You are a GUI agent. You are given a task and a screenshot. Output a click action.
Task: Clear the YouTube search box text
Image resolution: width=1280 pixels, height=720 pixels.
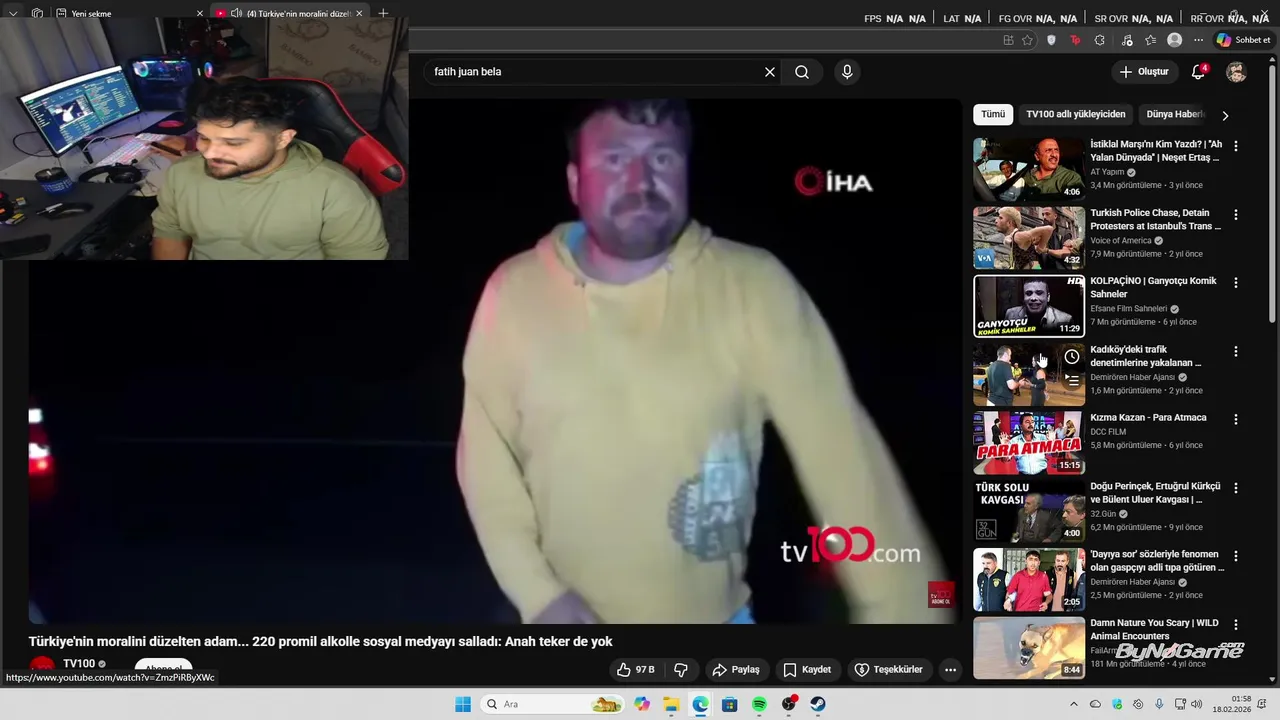click(x=770, y=72)
